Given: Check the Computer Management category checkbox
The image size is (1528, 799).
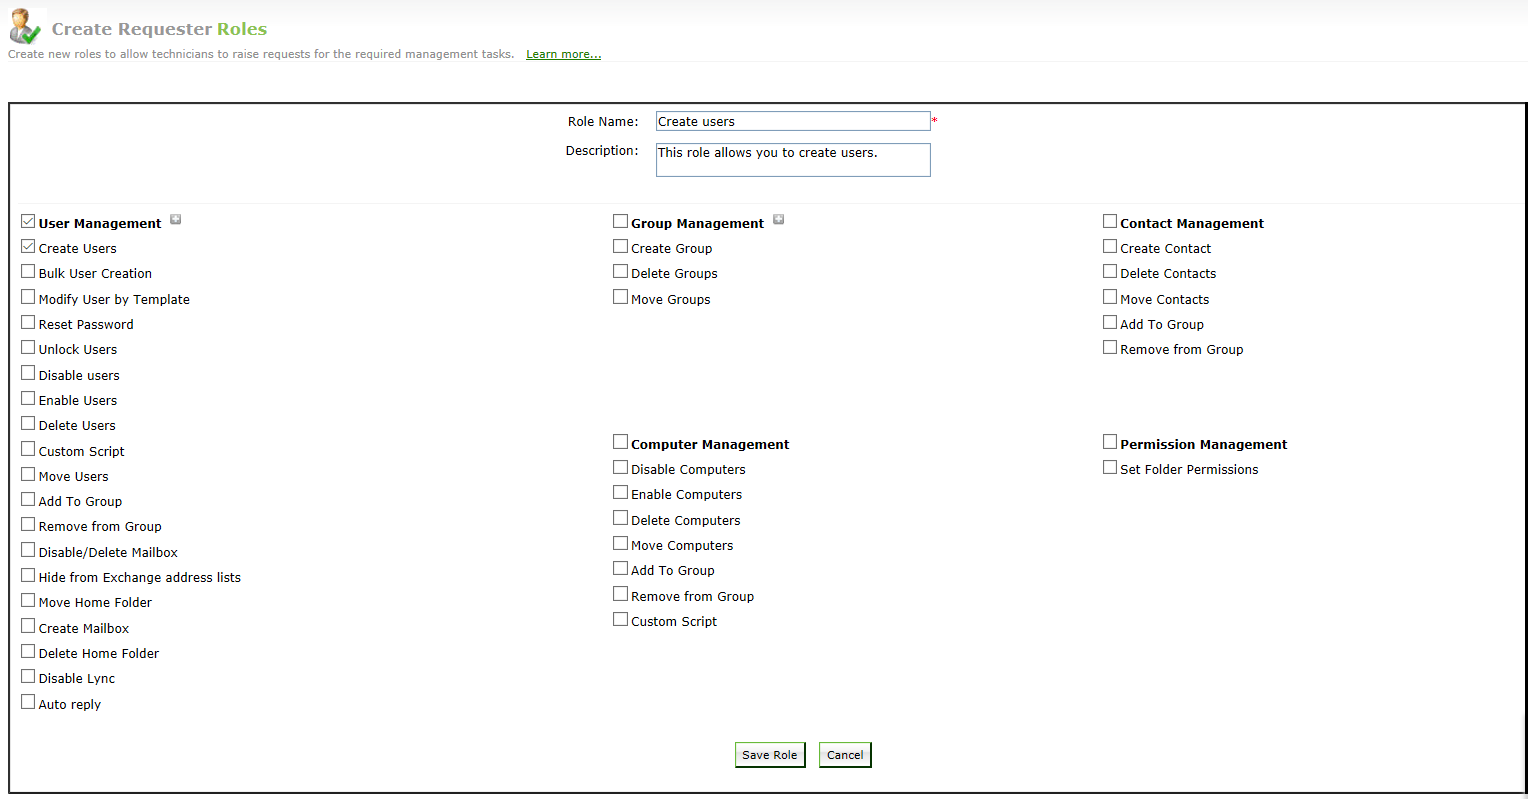Looking at the screenshot, I should click(x=620, y=442).
